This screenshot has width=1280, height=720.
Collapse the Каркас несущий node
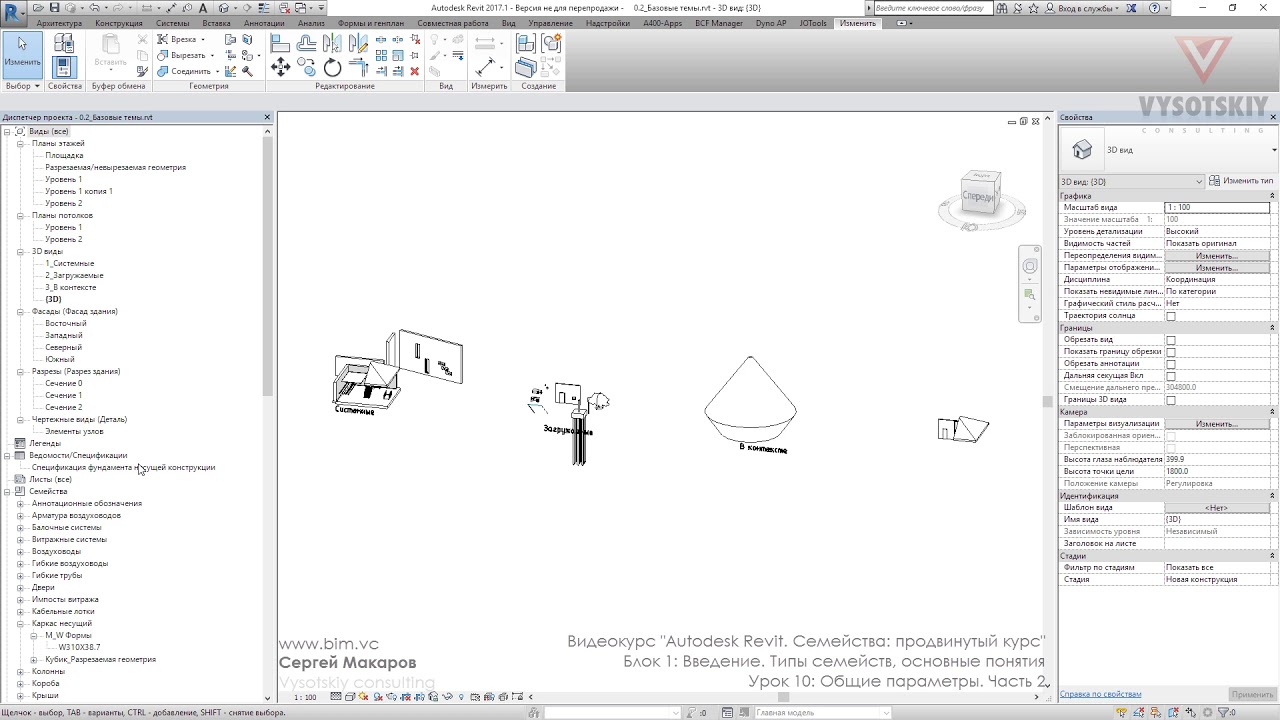pos(20,624)
